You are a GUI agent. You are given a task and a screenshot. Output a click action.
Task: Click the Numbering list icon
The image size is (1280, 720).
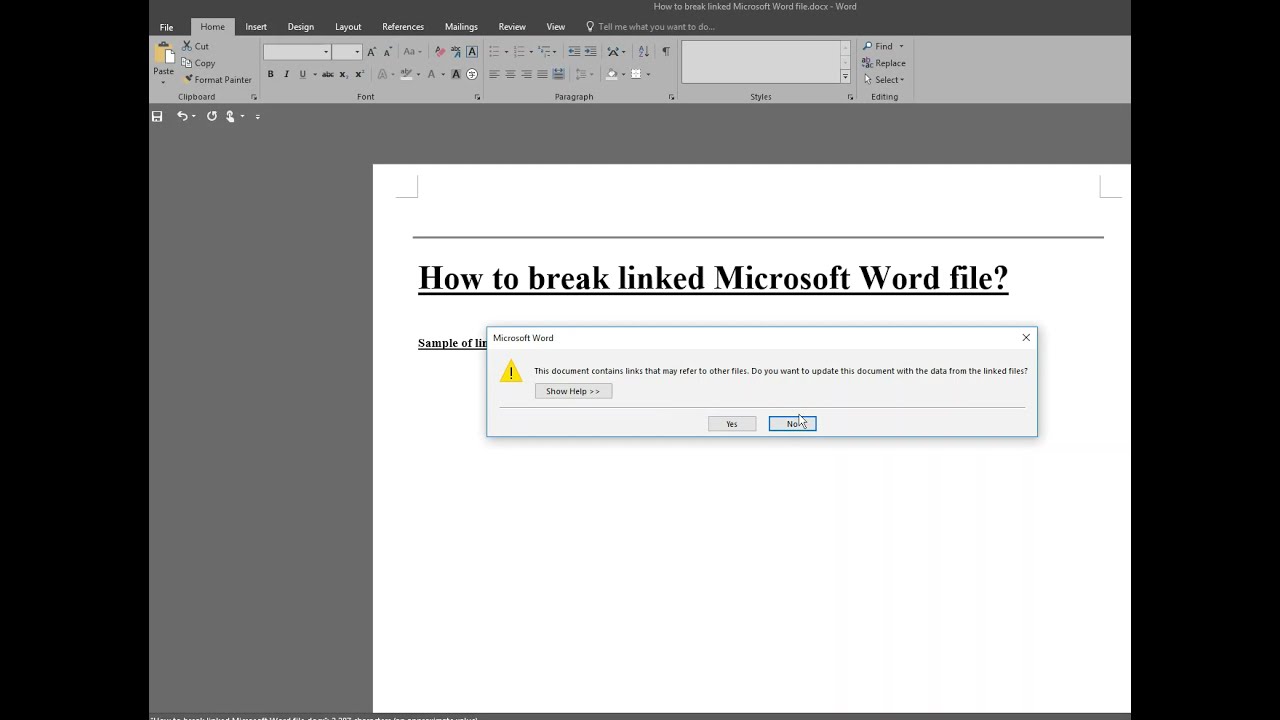coord(518,51)
